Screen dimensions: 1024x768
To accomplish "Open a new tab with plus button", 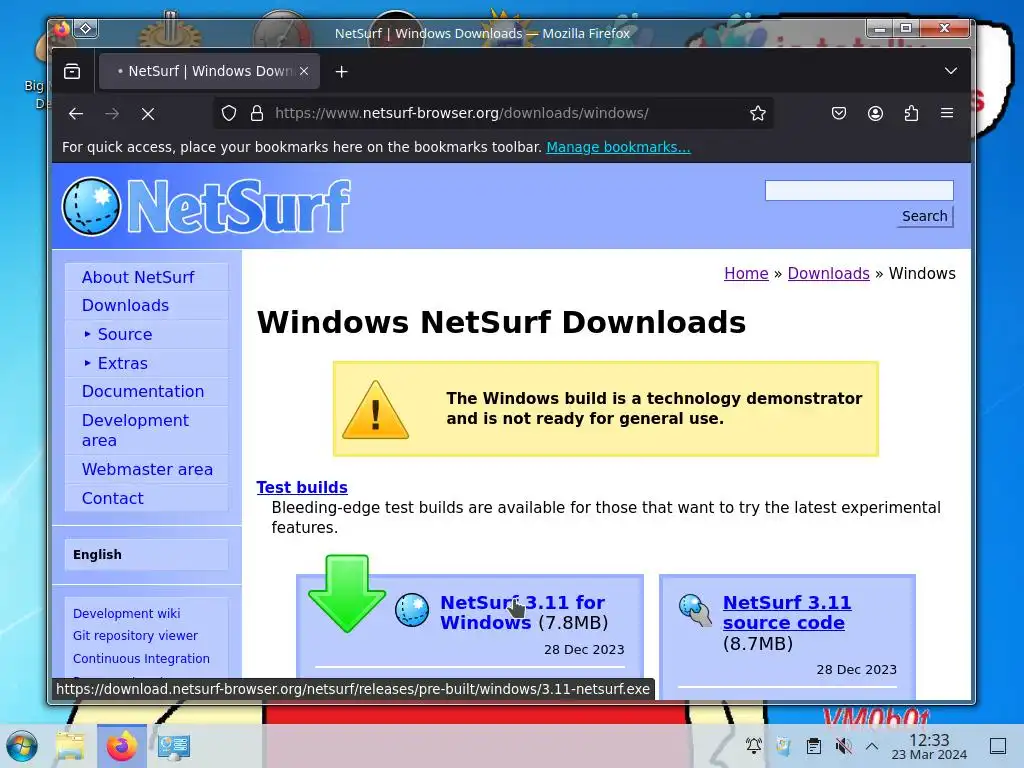I will point(342,71).
